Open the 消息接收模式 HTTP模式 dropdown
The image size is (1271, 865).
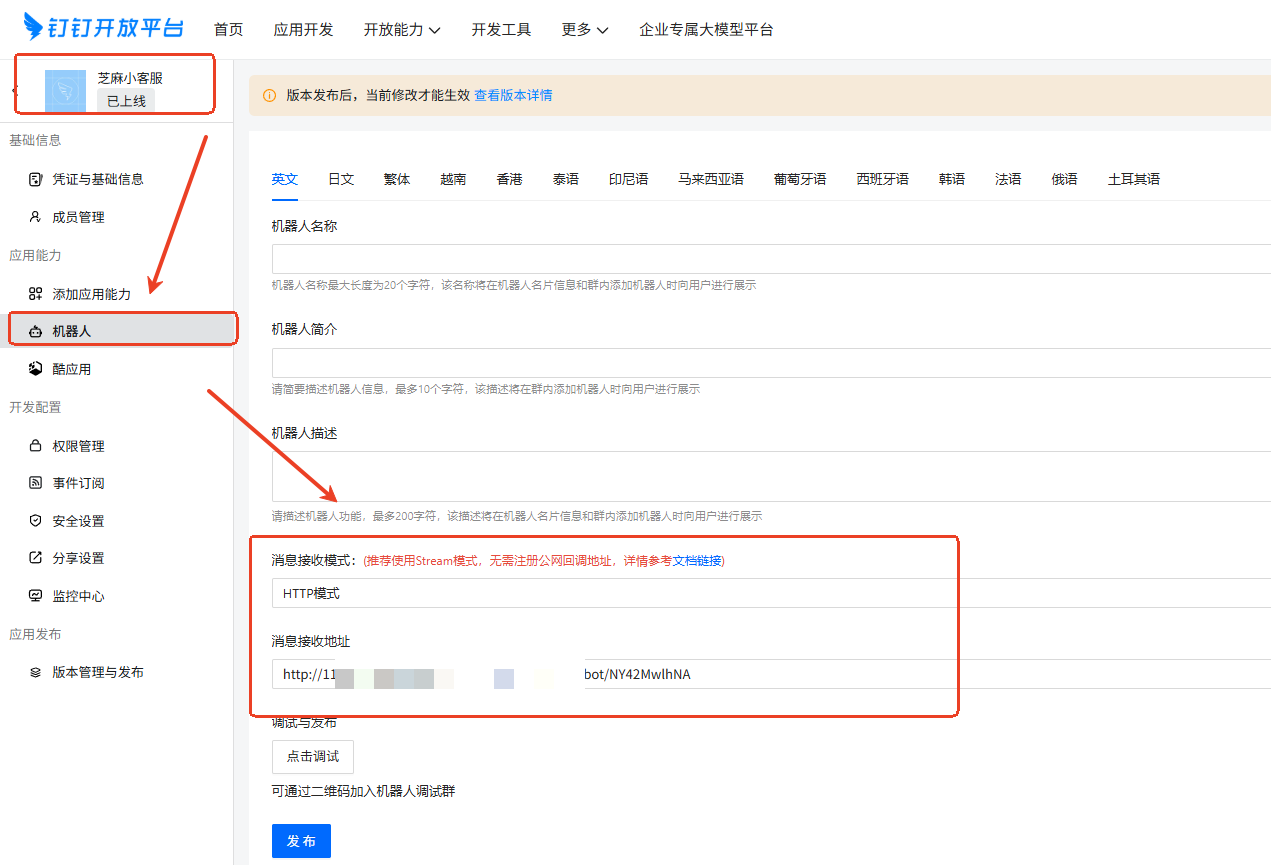(771, 593)
